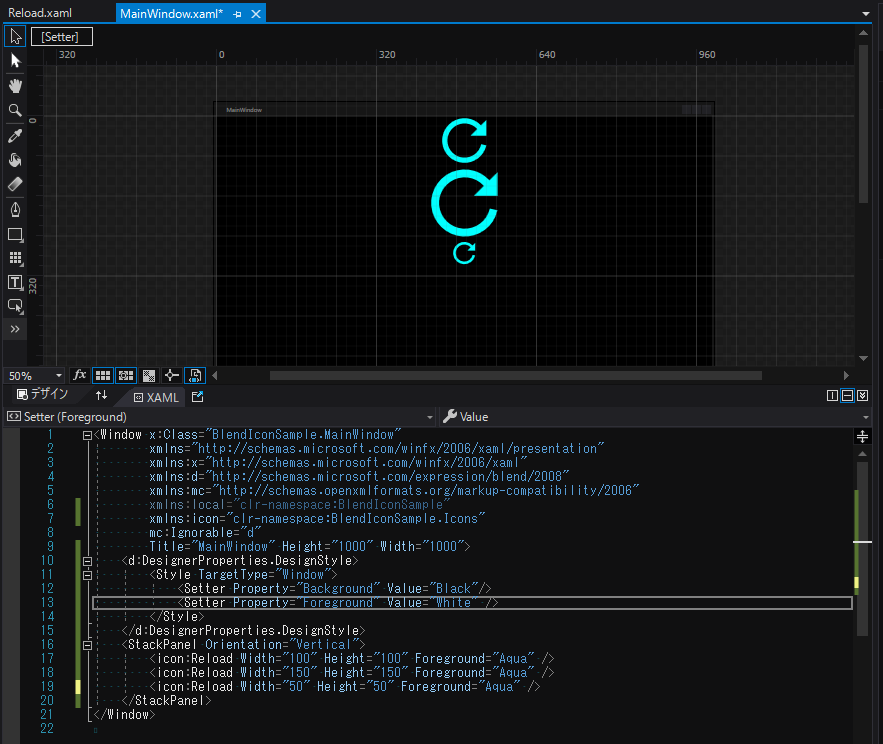This screenshot has width=883, height=744.
Task: Select the MainWindow.xaml* tab
Action: [171, 14]
